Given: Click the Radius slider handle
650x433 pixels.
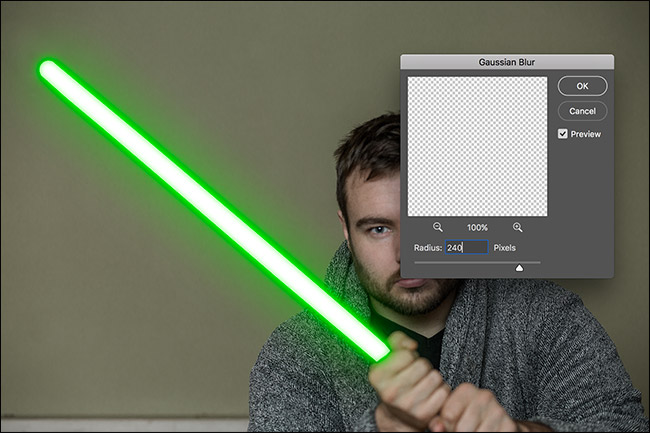Looking at the screenshot, I should [519, 268].
